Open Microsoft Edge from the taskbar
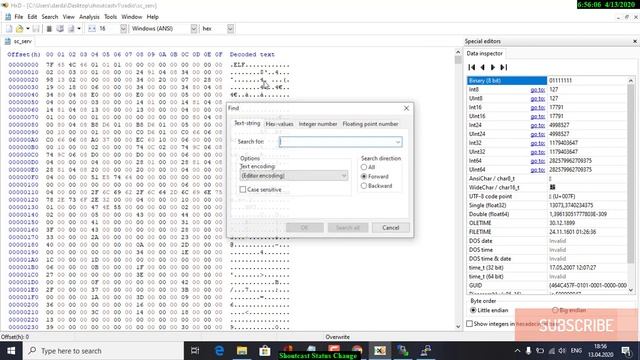This screenshot has width=640, height=360. coord(219,351)
